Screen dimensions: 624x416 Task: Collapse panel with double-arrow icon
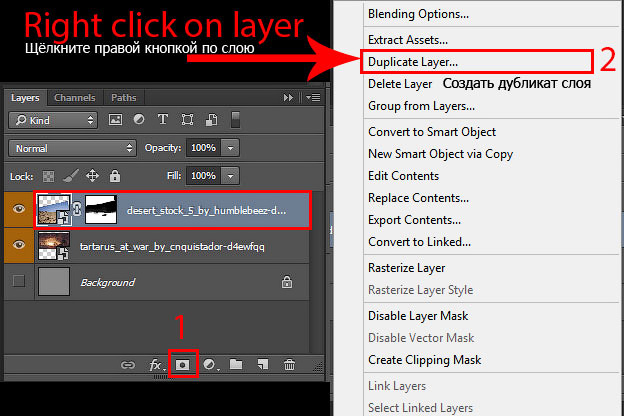[289, 98]
